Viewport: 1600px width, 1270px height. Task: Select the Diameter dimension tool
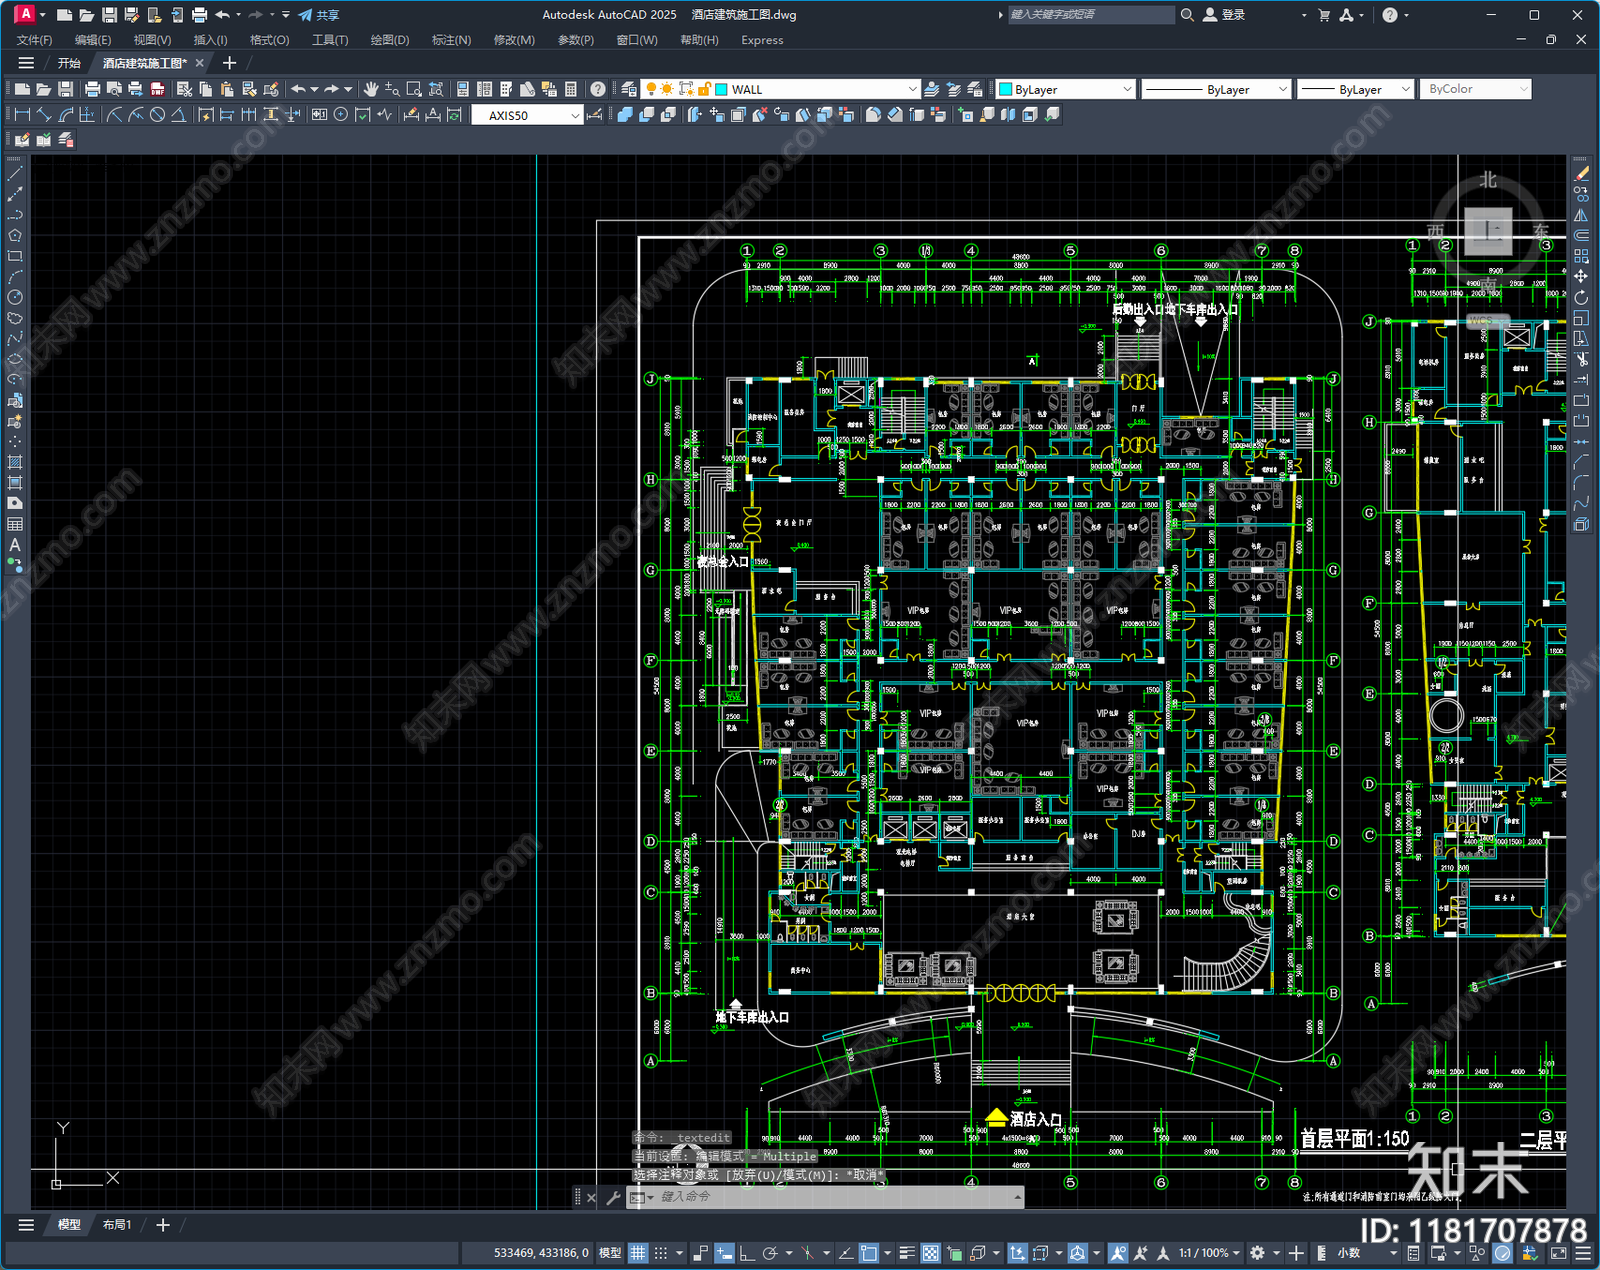click(157, 115)
